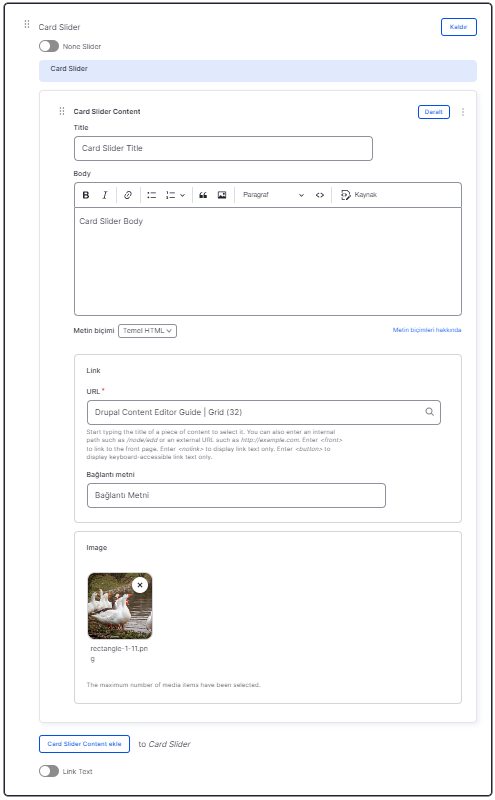The image size is (495, 800).
Task: Open the Temel HTML text format dropdown
Action: click(x=147, y=331)
